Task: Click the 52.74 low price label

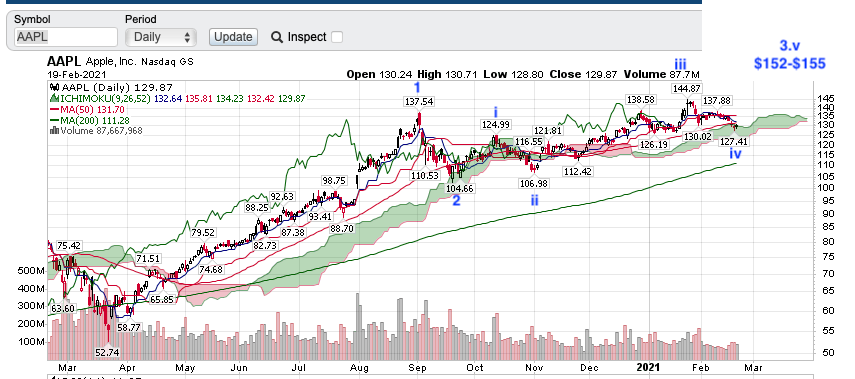Action: [x=107, y=353]
